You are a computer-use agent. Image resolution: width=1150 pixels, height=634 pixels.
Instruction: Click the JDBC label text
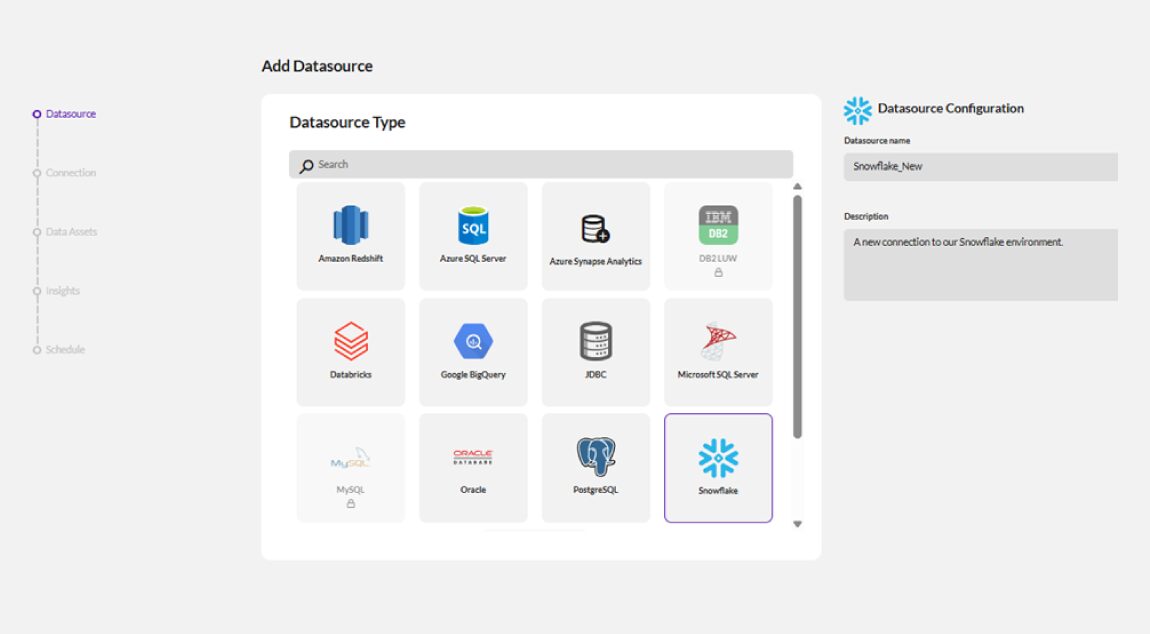(x=596, y=374)
